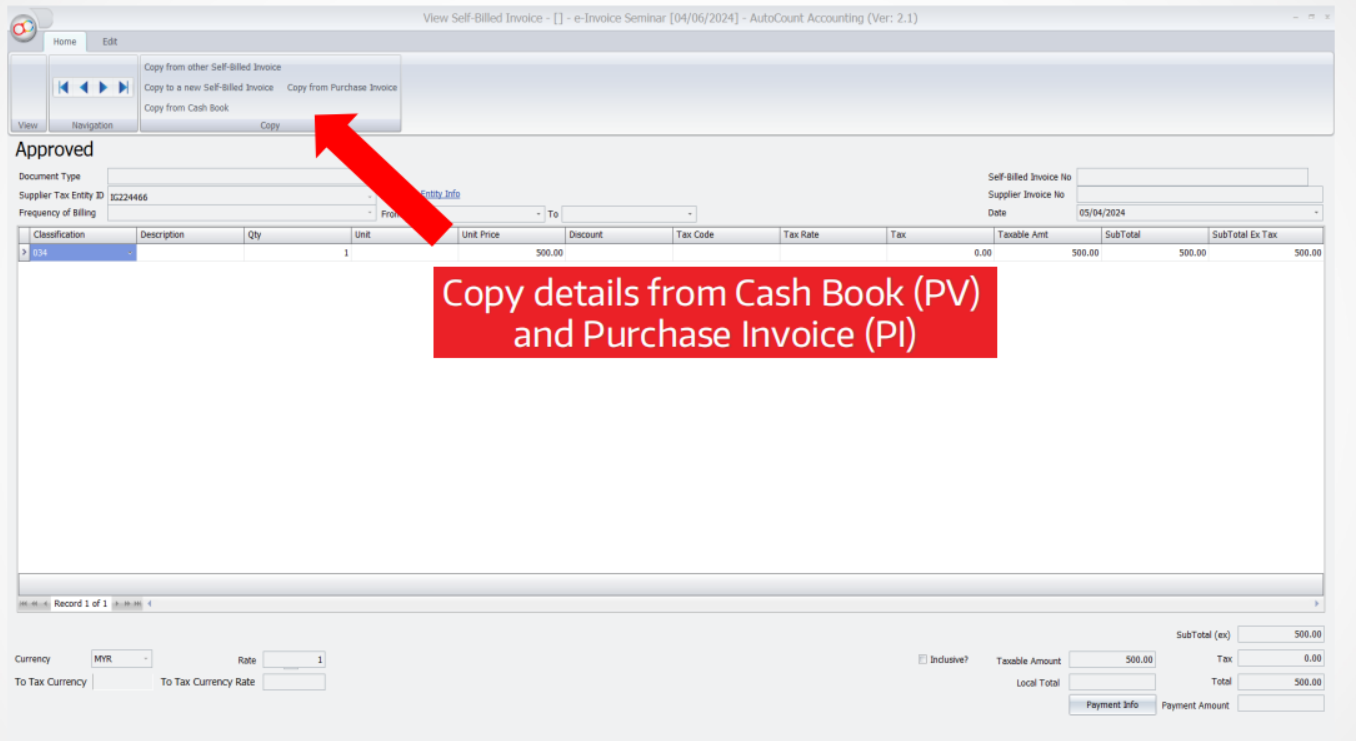
Task: Click the Qty cell showing 1
Action: 298,253
